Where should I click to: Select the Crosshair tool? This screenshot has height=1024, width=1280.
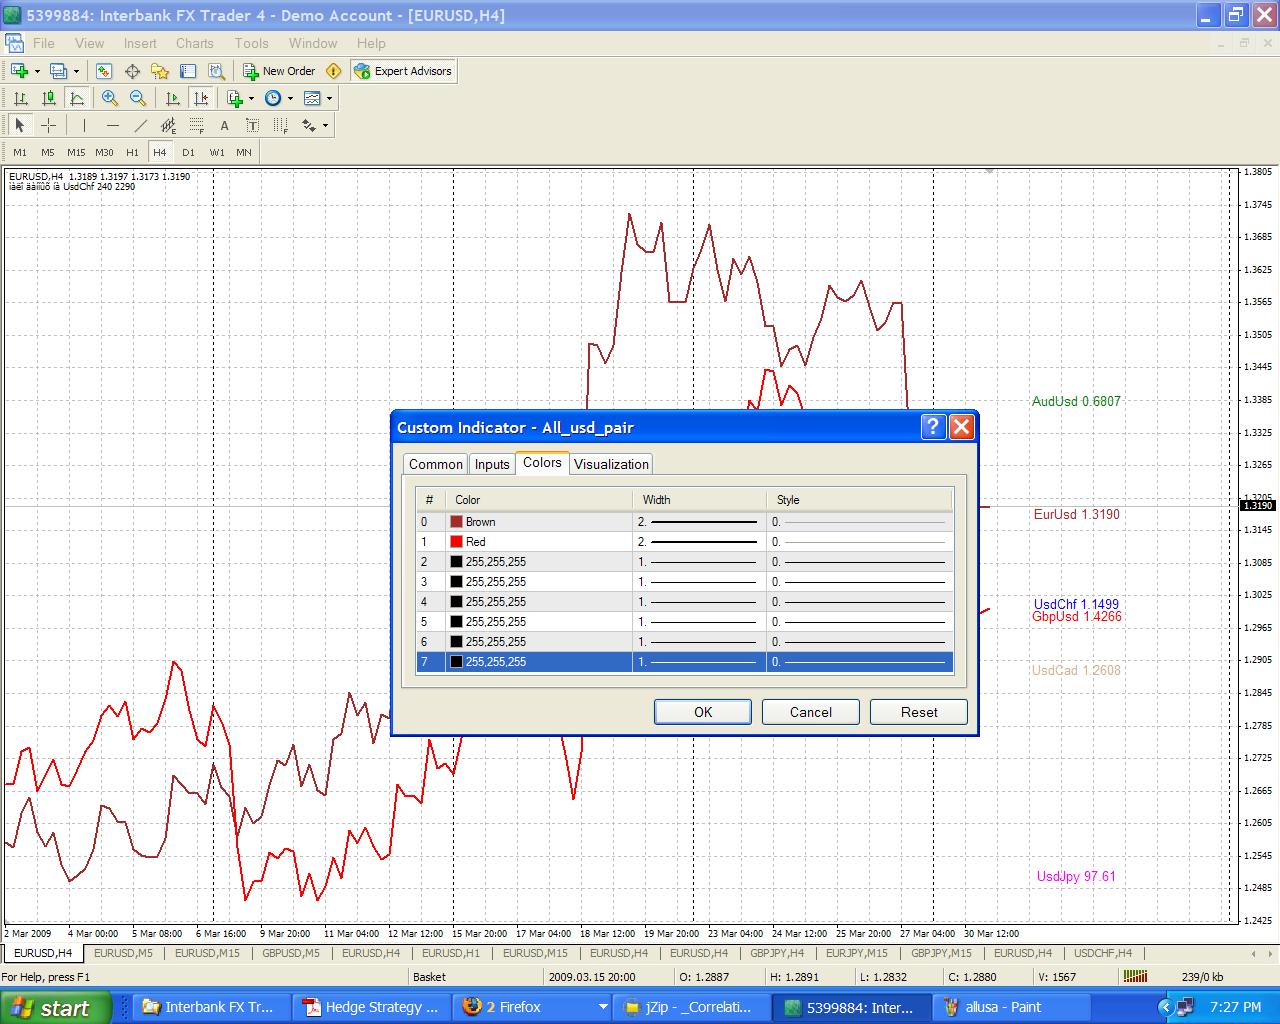[x=48, y=125]
